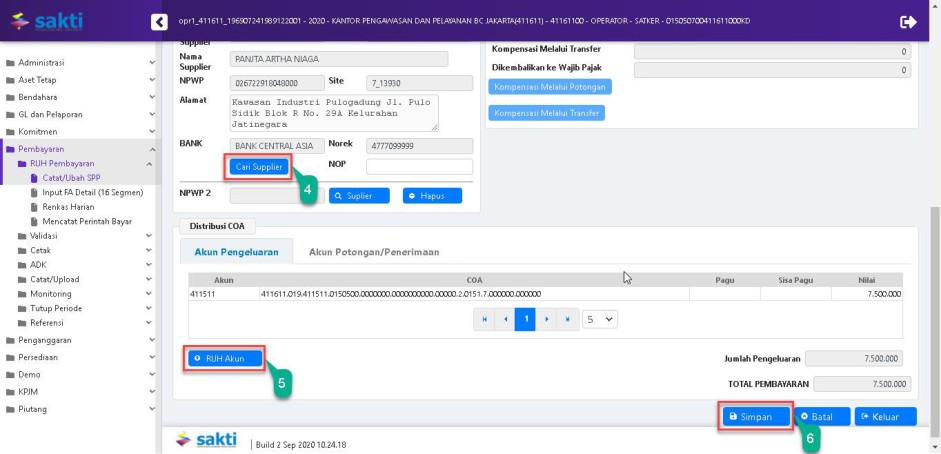
Task: Switch to the Akun Potongan/Penerimaan tab
Action: pyautogui.click(x=373, y=252)
